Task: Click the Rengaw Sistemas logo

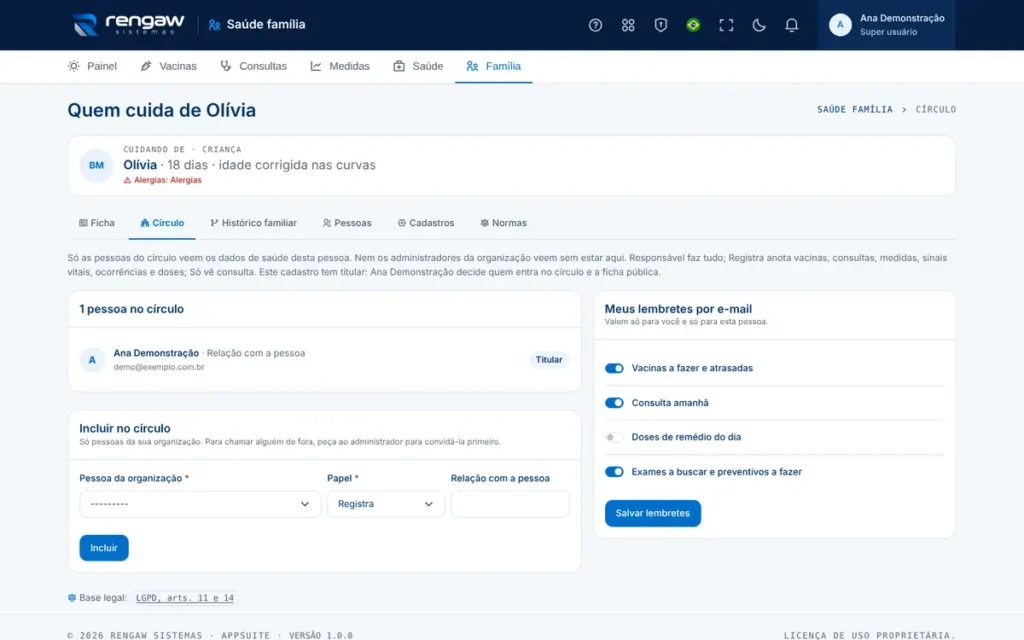Action: (x=129, y=24)
